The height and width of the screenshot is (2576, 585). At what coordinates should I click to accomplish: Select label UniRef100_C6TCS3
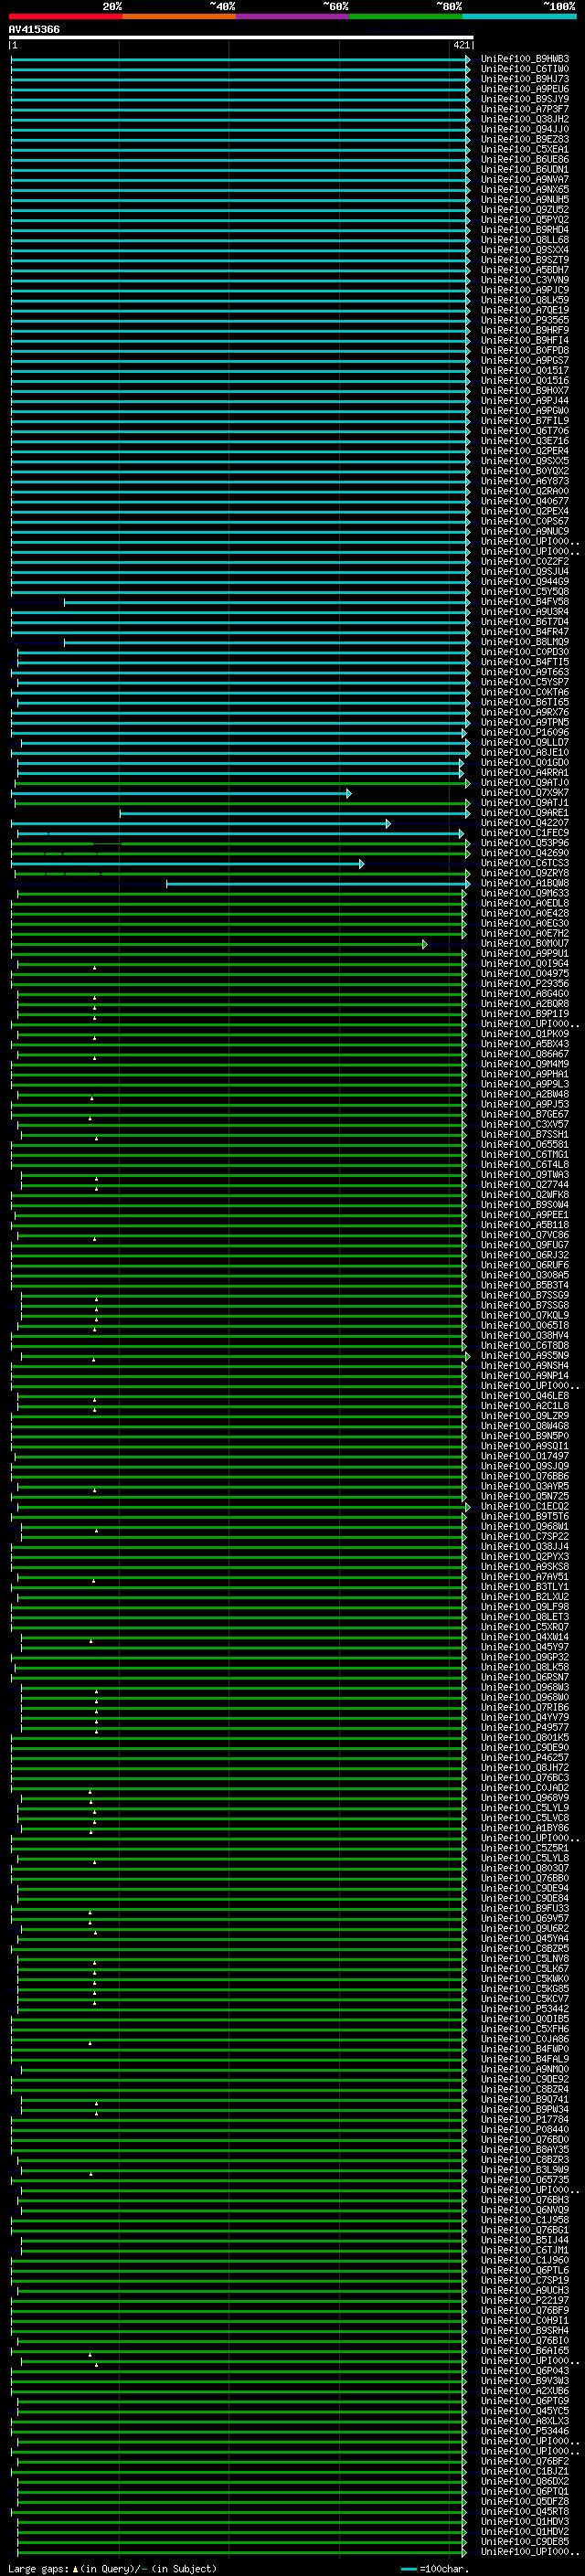coord(525,863)
